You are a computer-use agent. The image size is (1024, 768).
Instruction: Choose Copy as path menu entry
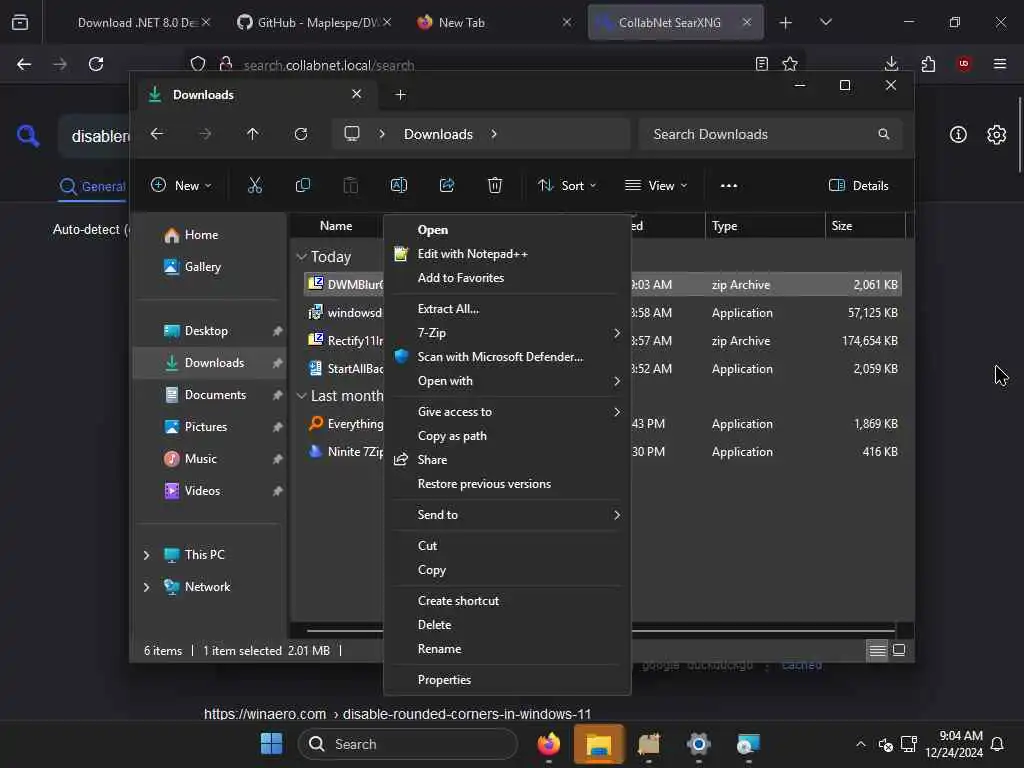pos(507,436)
